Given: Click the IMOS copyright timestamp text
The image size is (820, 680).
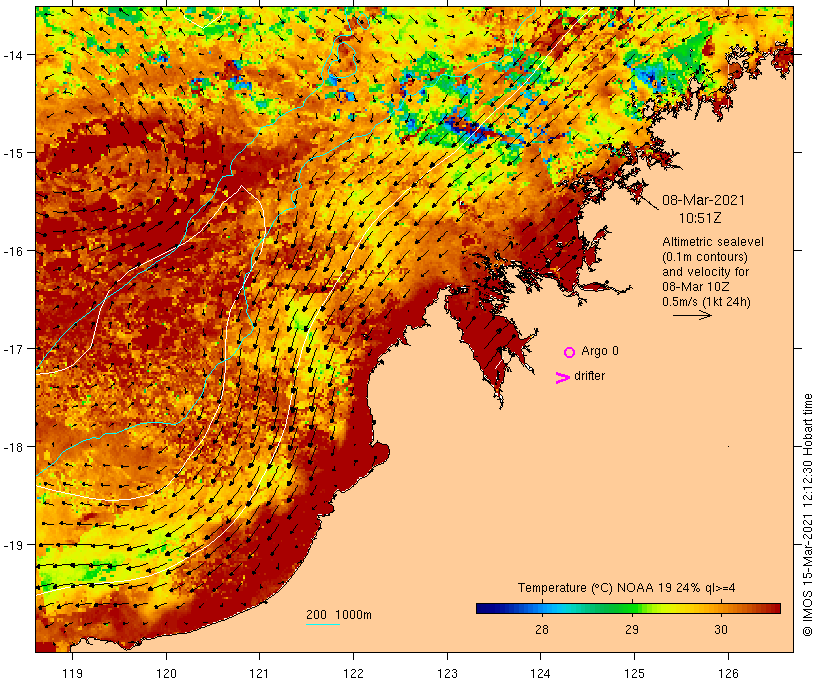Looking at the screenshot, I should (807, 515).
